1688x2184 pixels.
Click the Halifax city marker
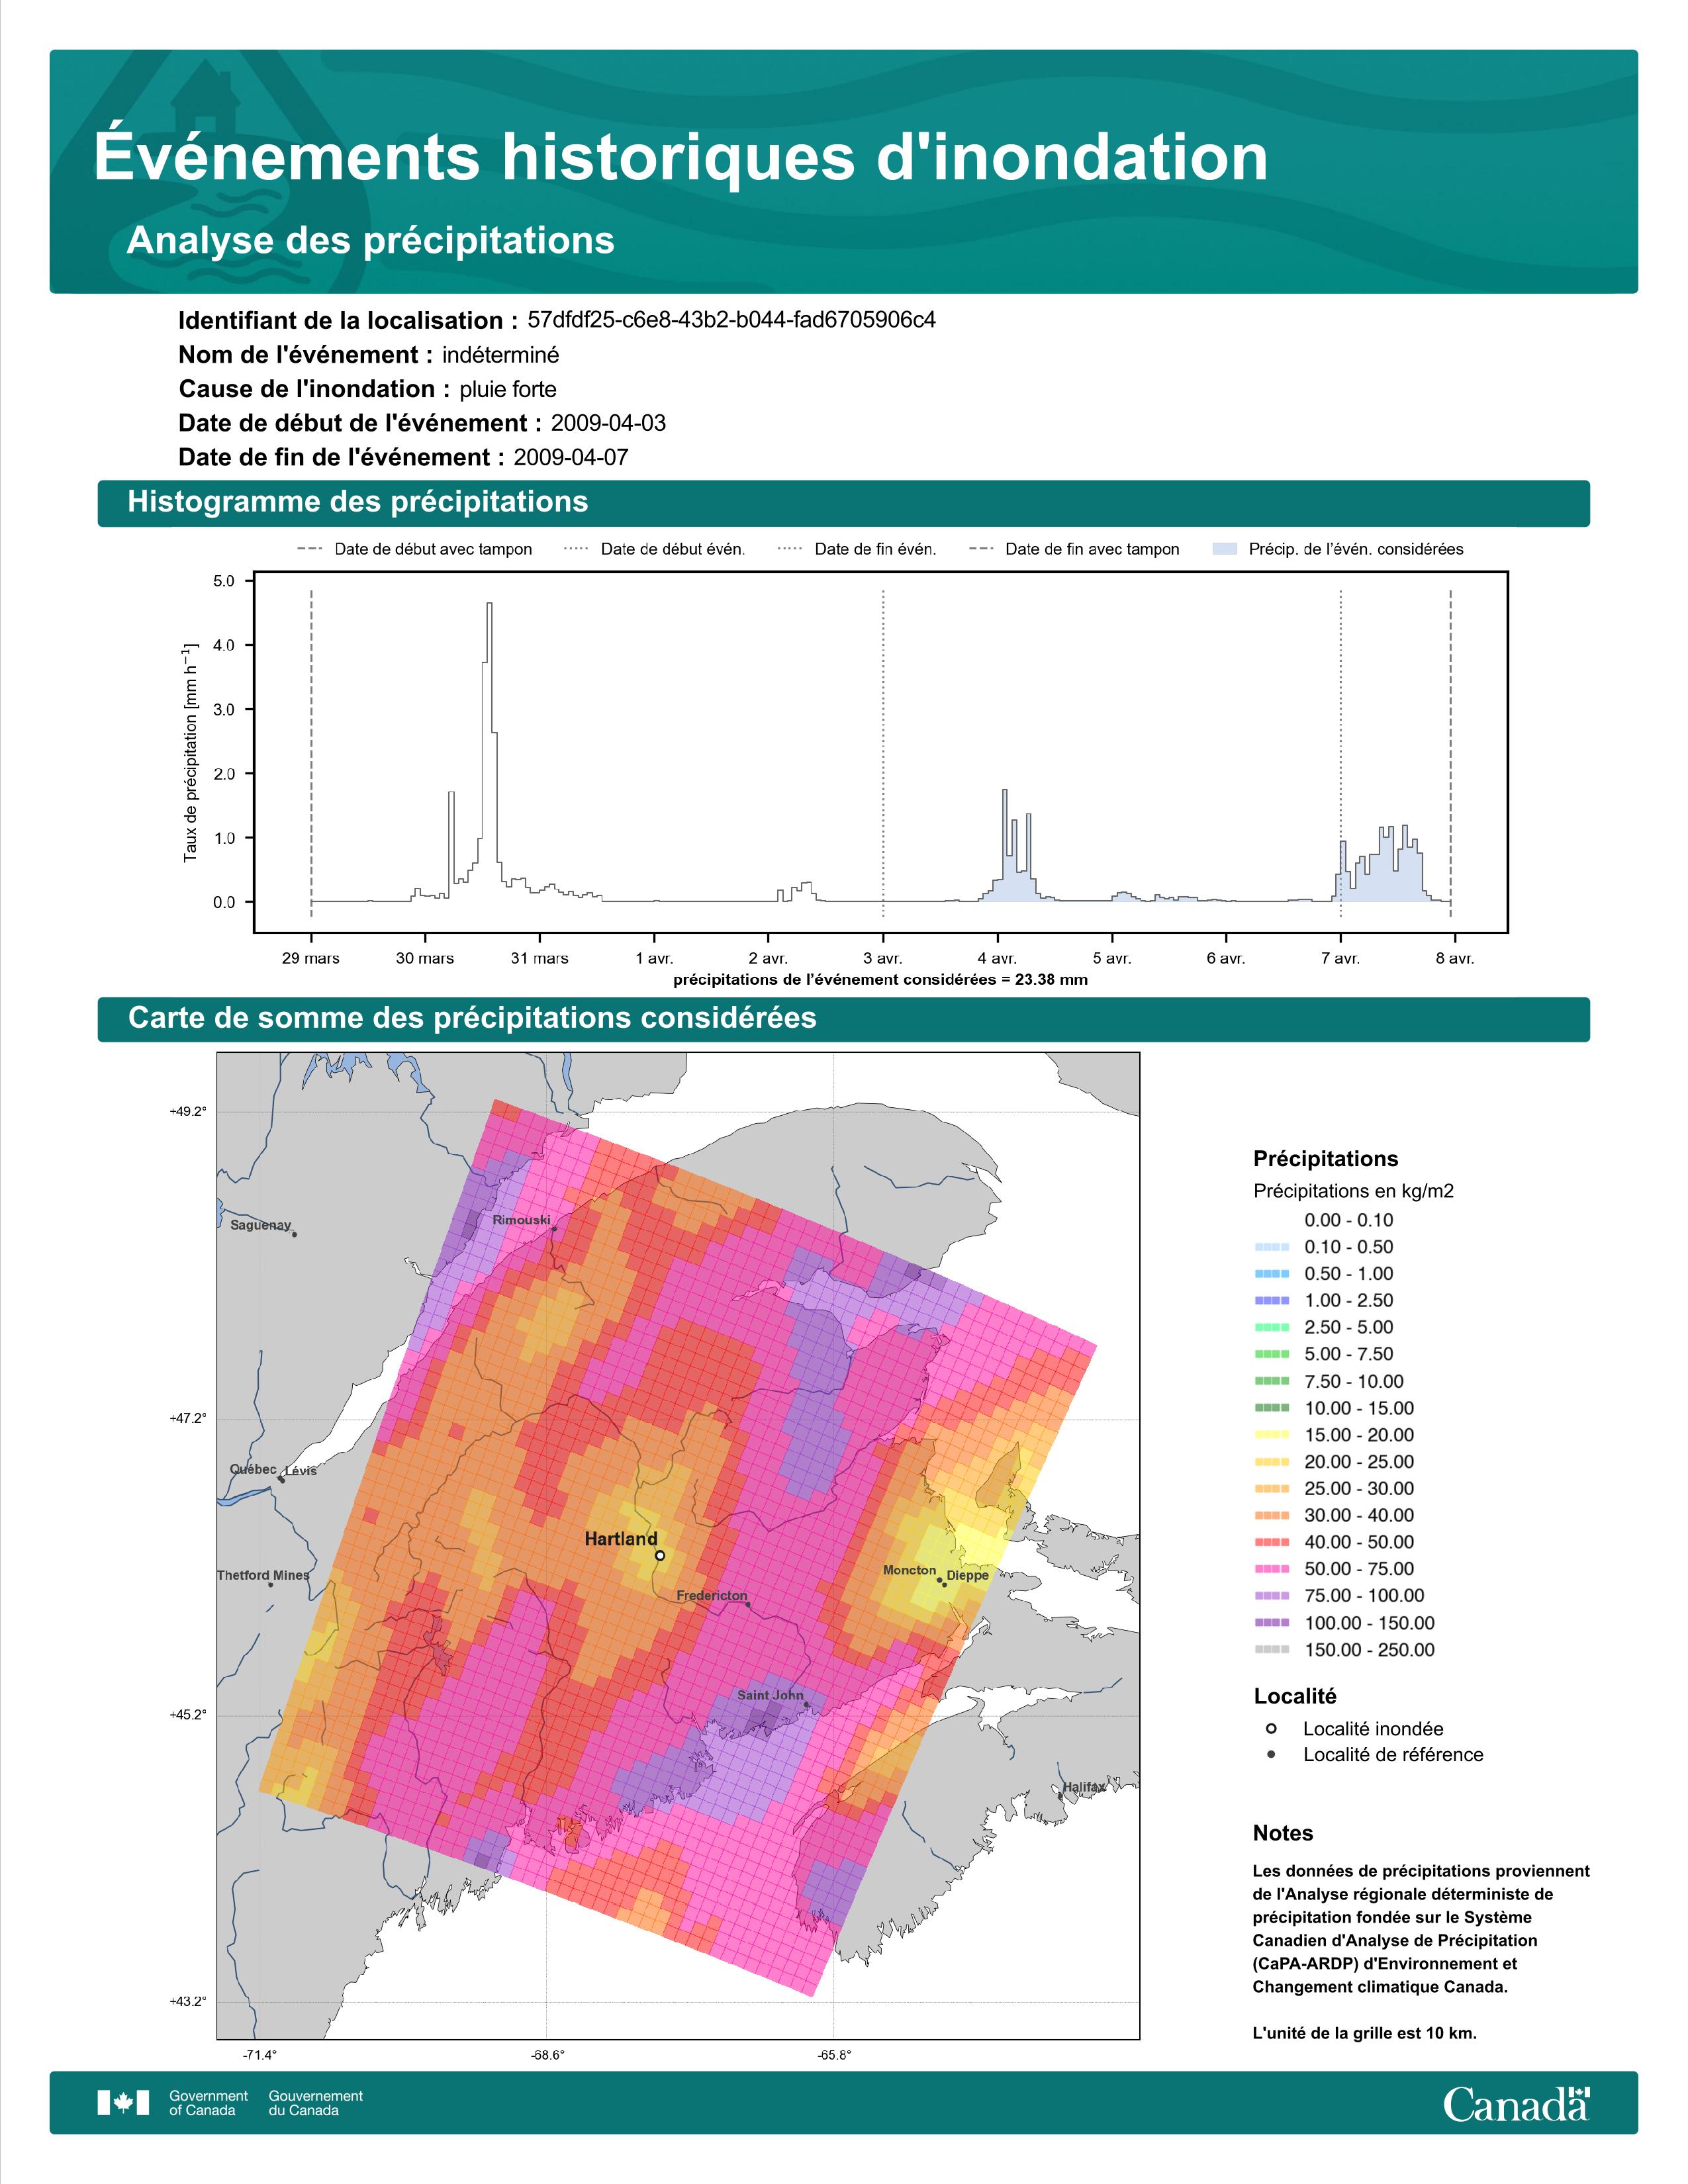point(1060,1796)
